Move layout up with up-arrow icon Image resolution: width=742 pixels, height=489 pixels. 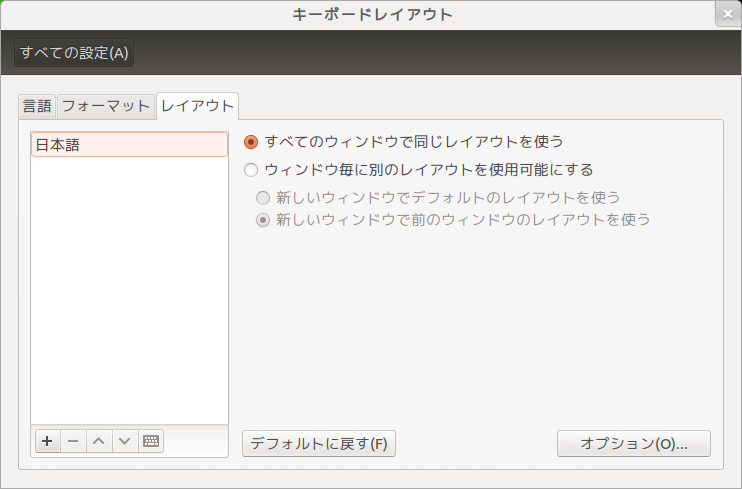click(x=99, y=441)
